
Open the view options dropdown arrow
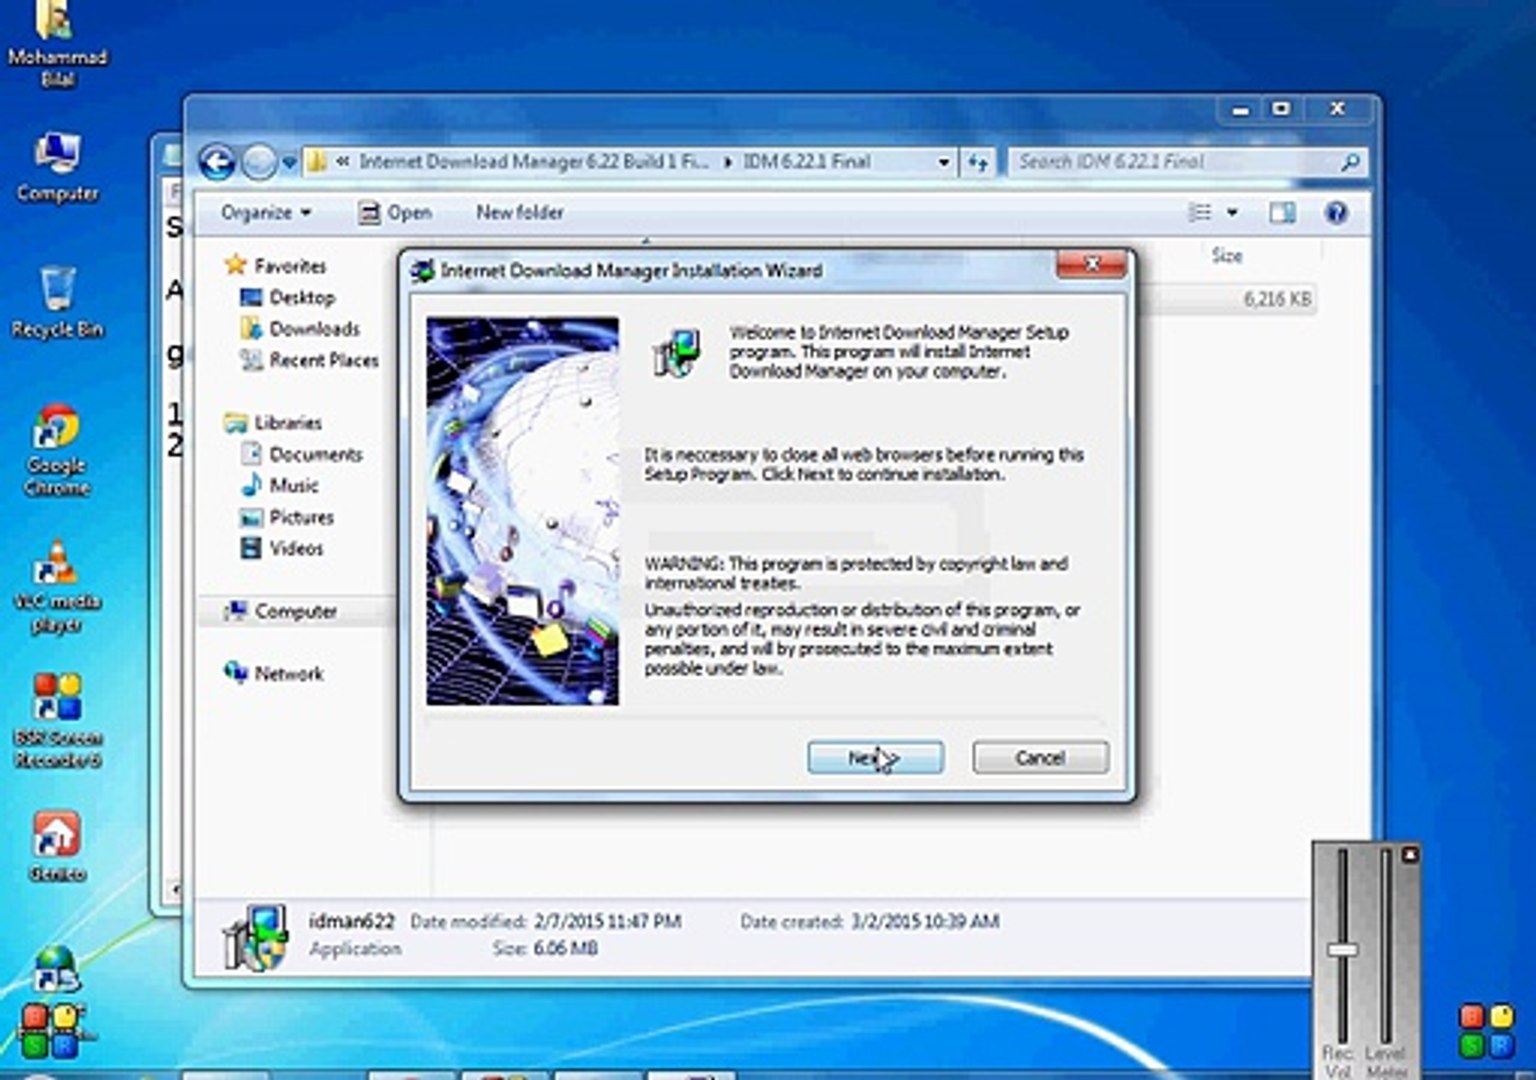1232,212
